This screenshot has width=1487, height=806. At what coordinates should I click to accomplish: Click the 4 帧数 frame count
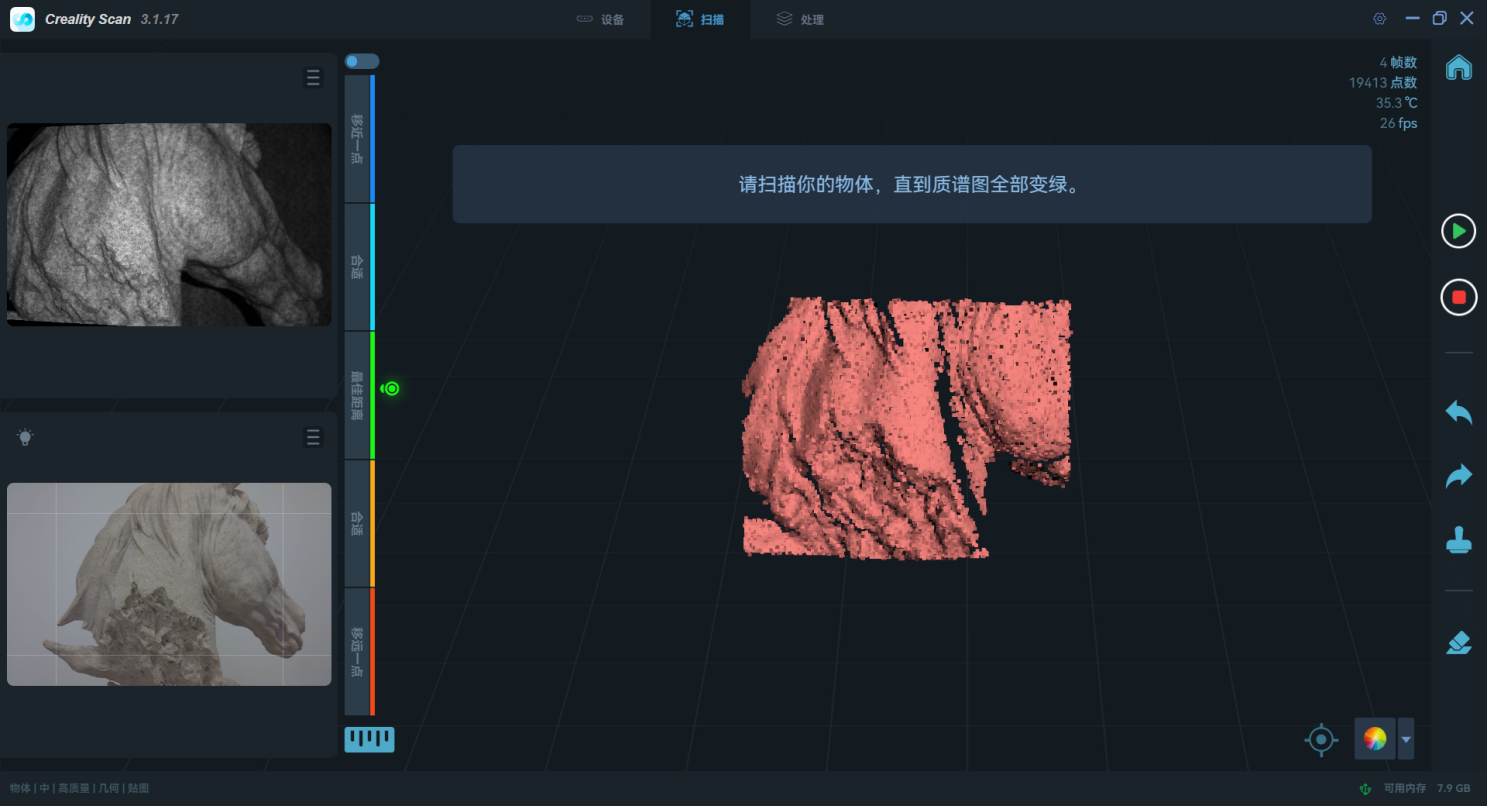(1398, 62)
